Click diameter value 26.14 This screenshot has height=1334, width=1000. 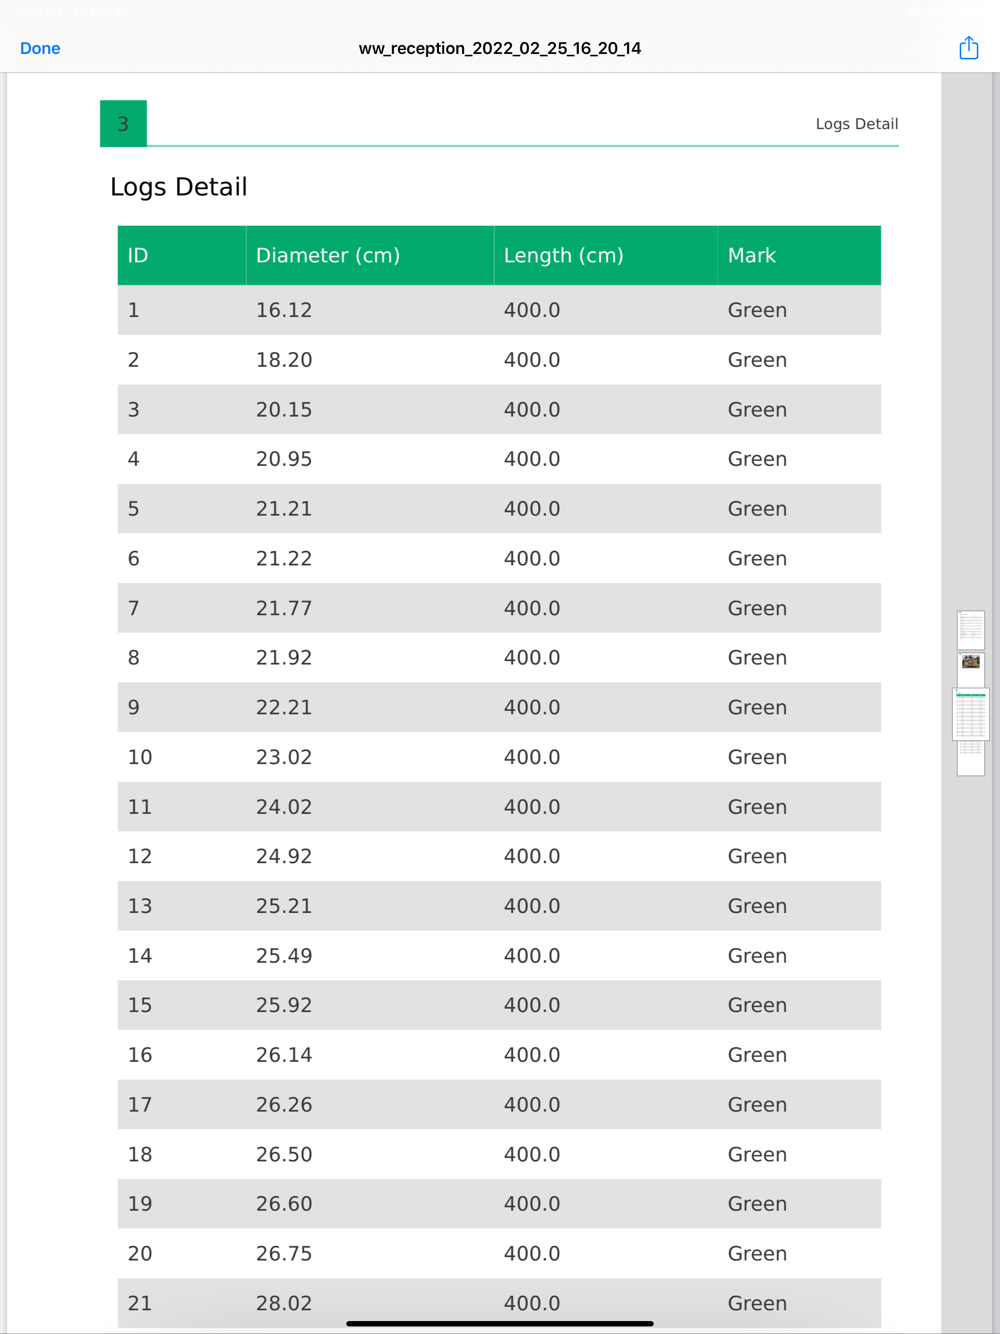pyautogui.click(x=284, y=1055)
